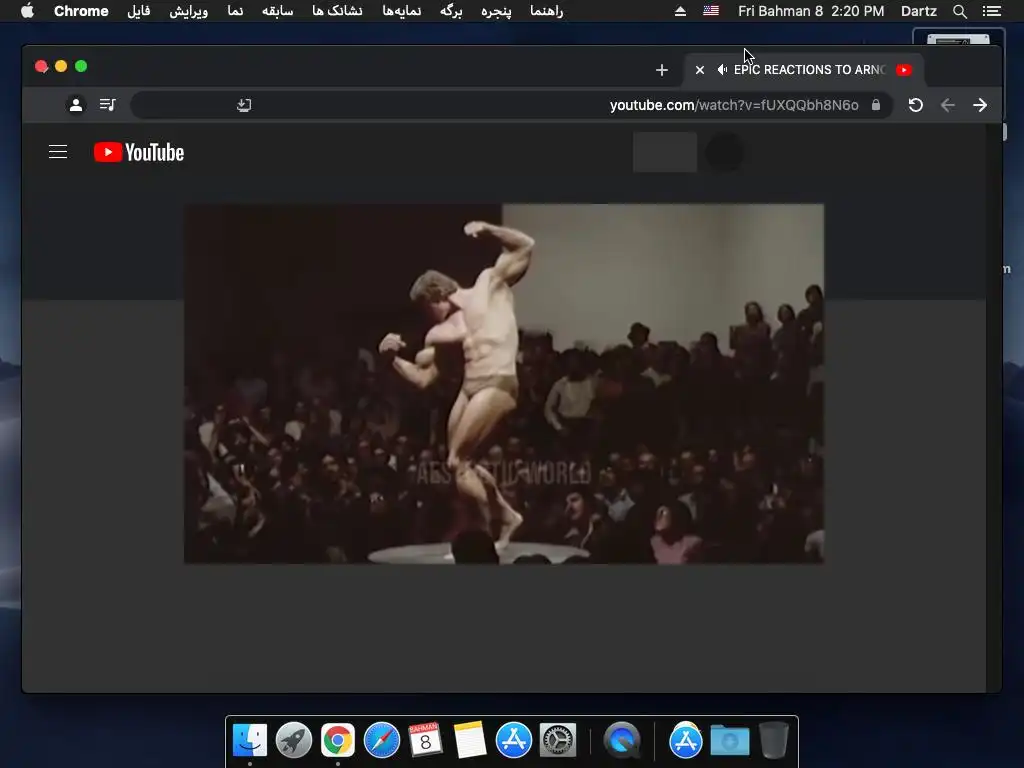
Task: Click the profile icon in Chrome toolbar
Action: tap(76, 104)
